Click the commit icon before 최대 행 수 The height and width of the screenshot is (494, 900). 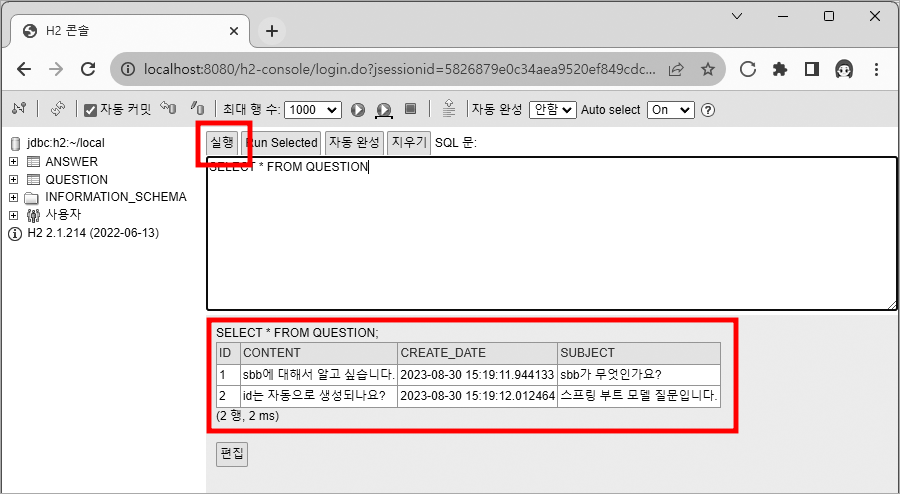(x=197, y=108)
